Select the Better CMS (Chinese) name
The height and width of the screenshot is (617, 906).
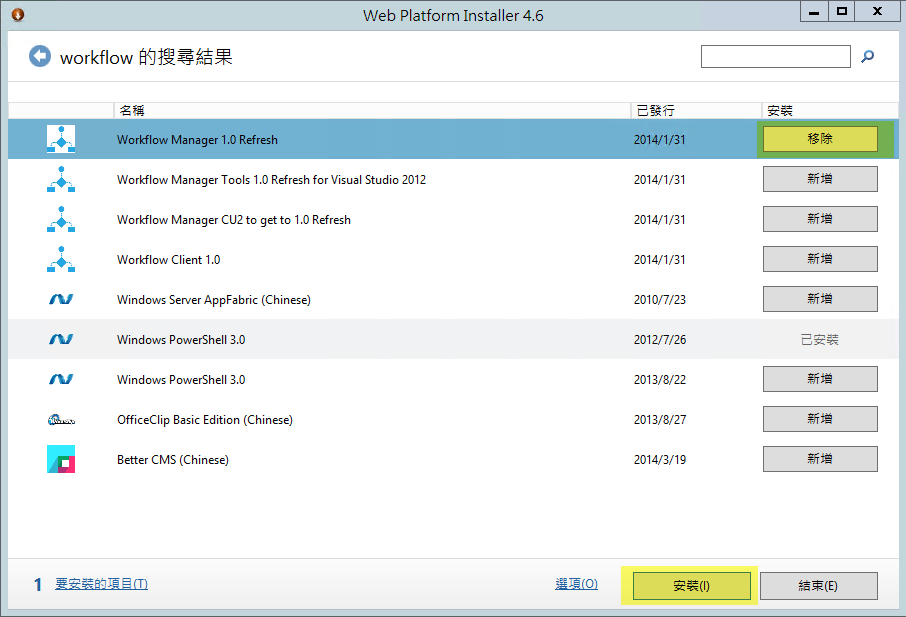click(173, 460)
